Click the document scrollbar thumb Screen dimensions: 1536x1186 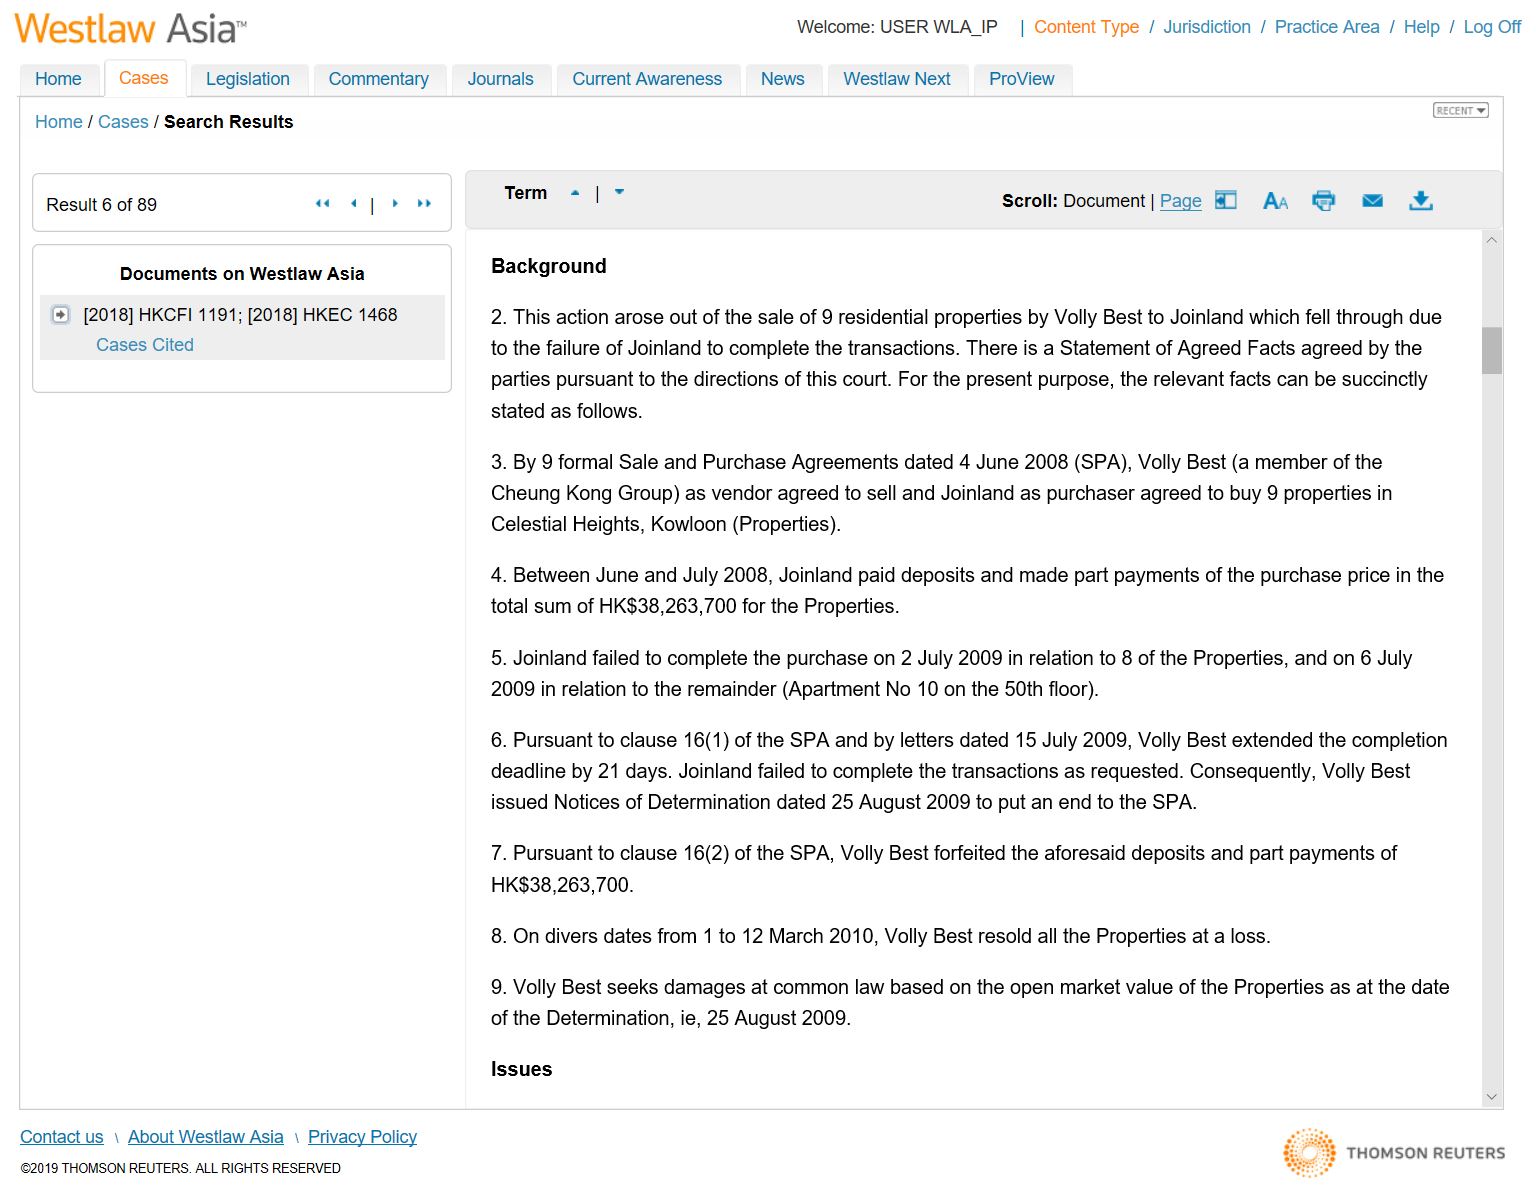[x=1492, y=350]
